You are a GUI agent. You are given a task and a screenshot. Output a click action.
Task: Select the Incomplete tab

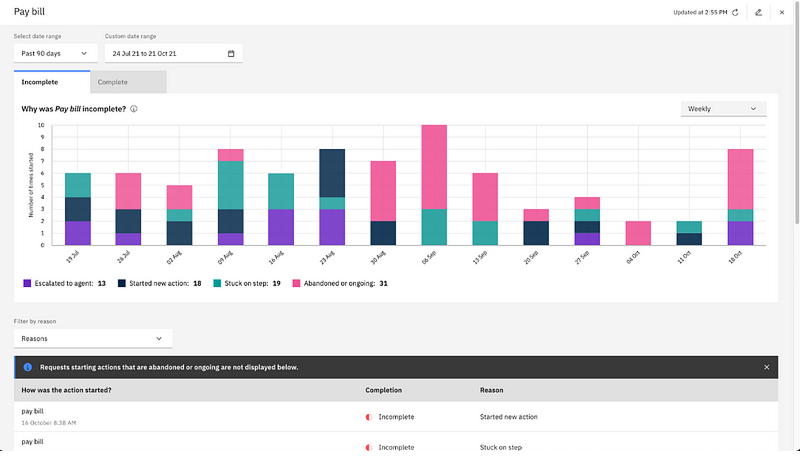51,82
